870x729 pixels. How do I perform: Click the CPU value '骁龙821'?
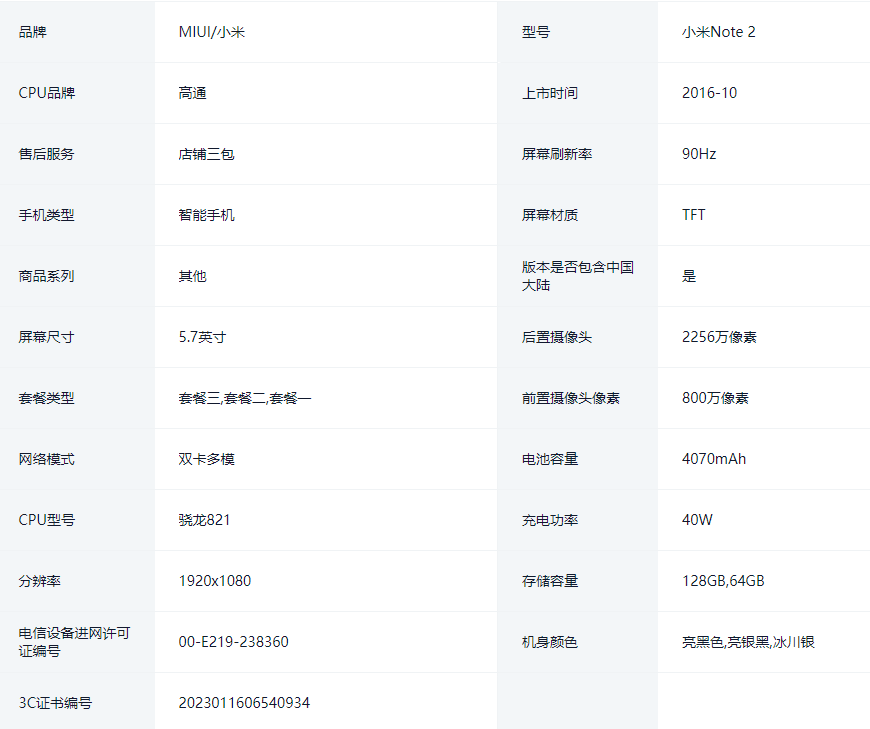coord(204,520)
